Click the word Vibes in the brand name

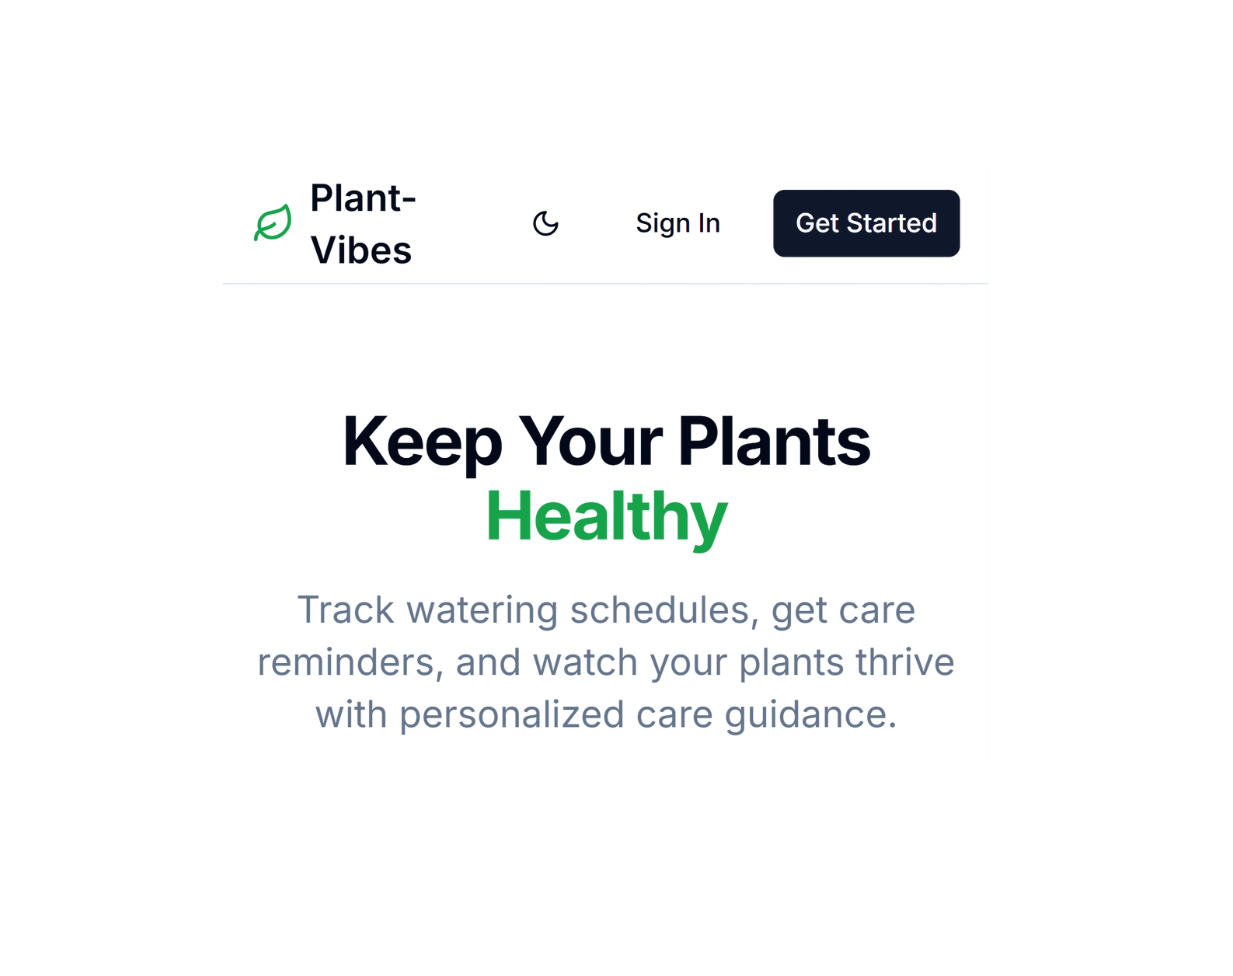pyautogui.click(x=361, y=250)
